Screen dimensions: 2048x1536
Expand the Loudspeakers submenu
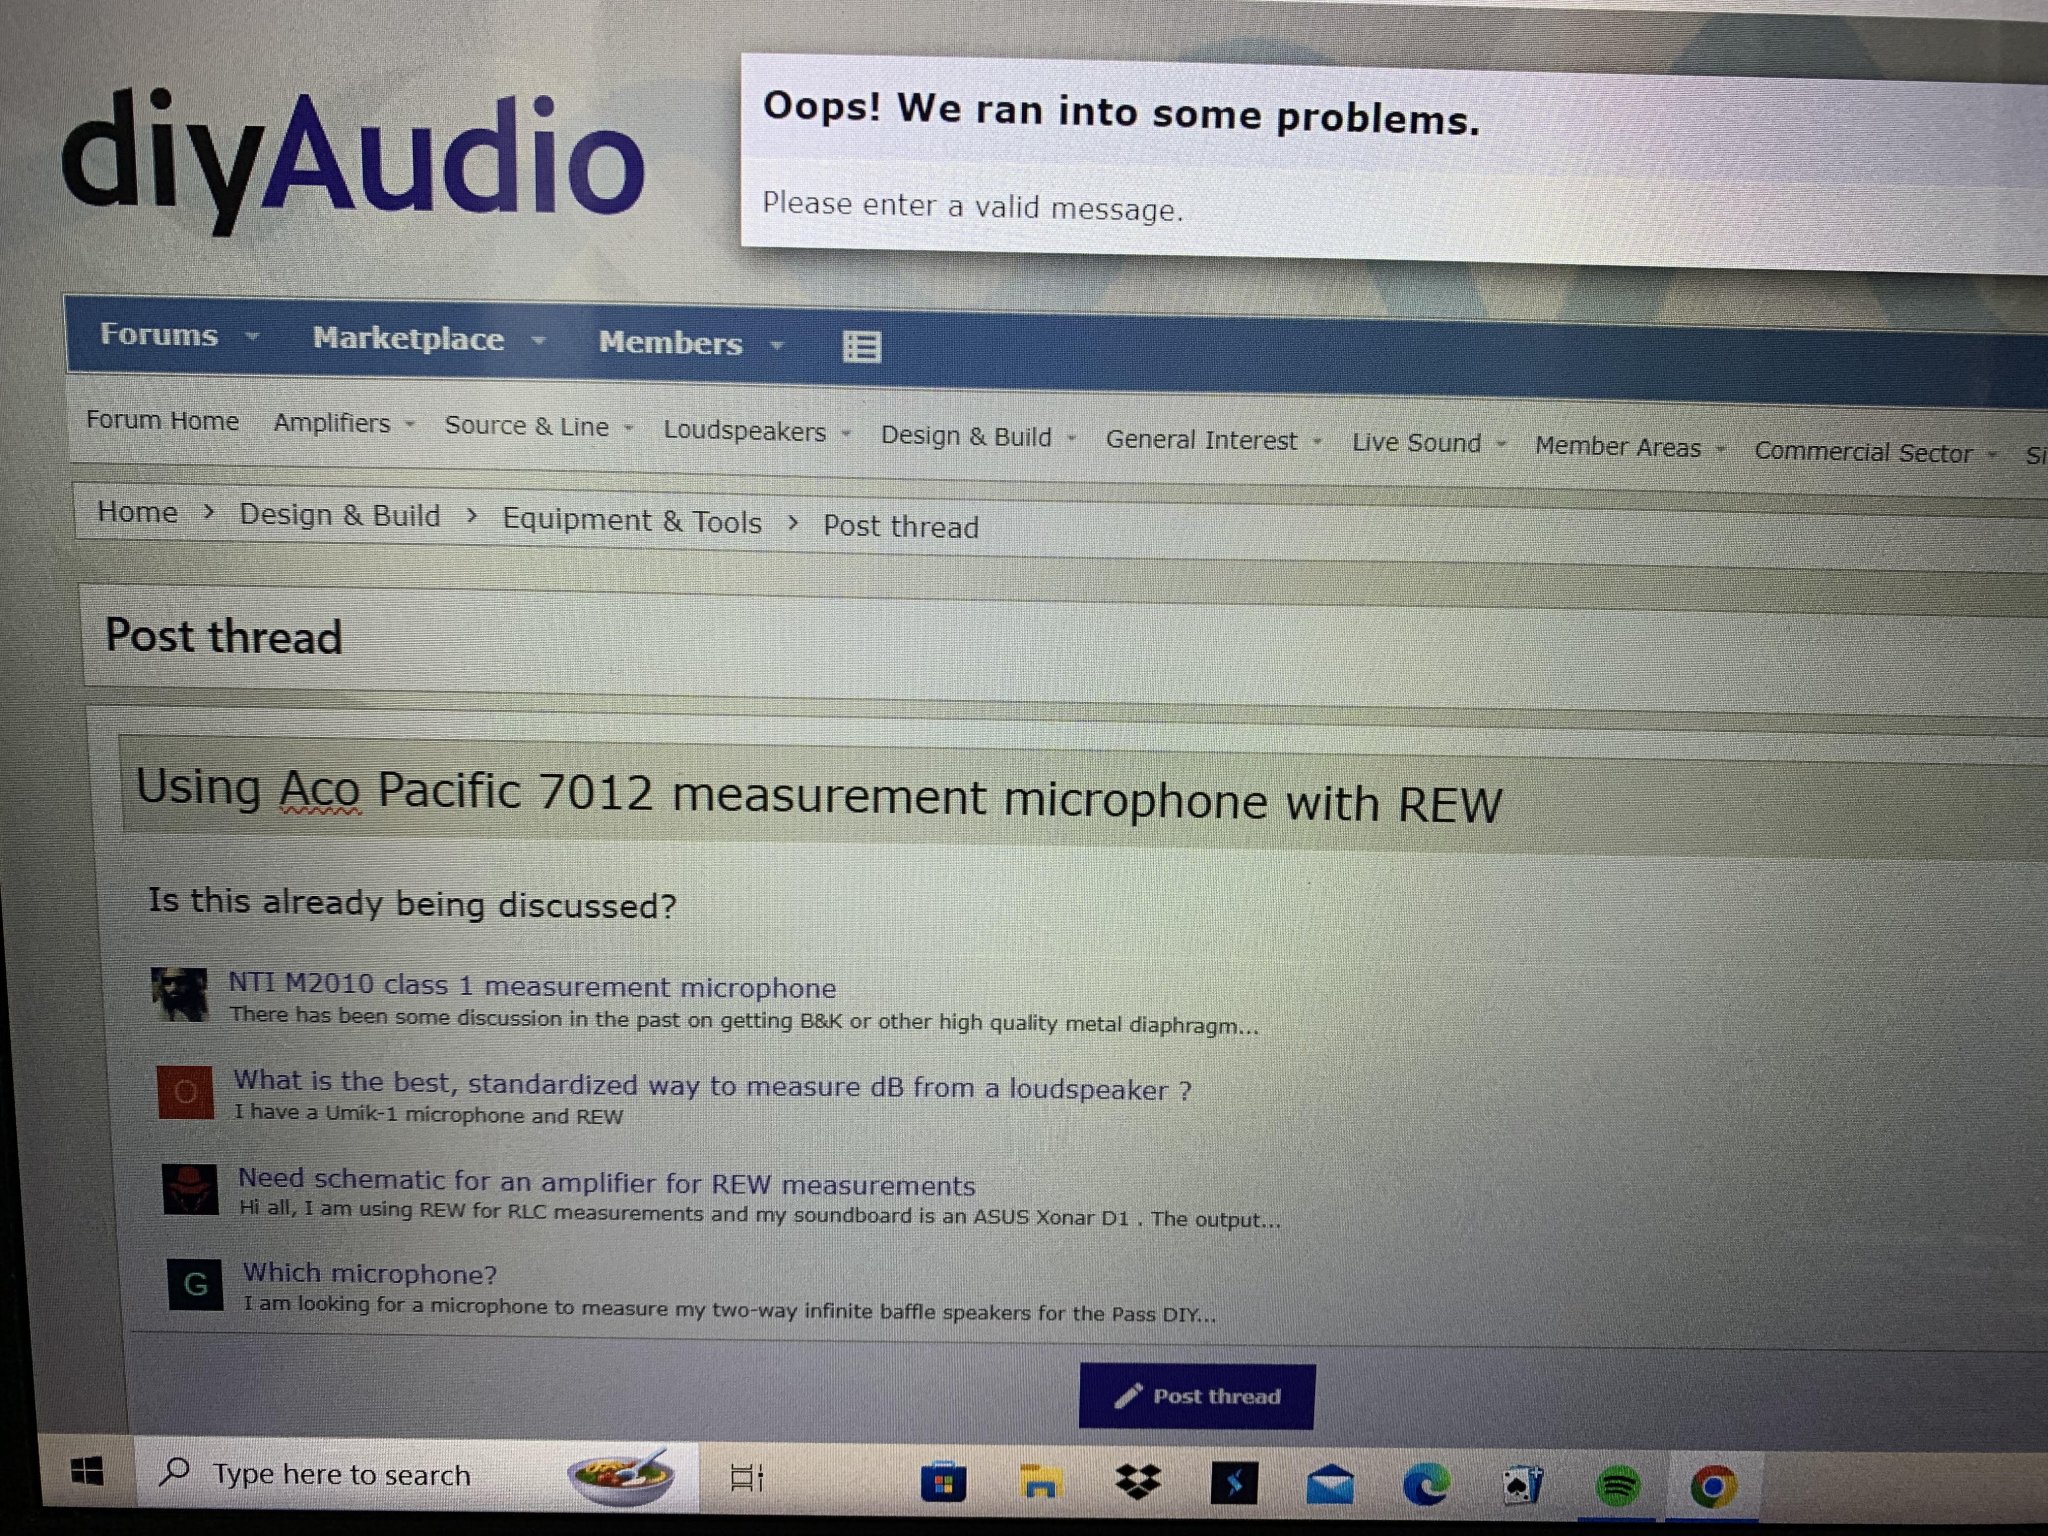846,433
